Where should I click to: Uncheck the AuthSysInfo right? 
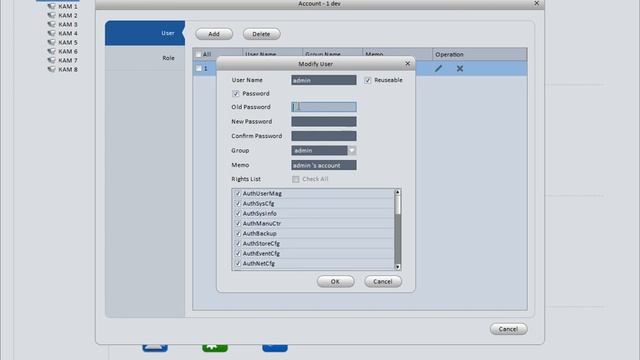(x=238, y=213)
